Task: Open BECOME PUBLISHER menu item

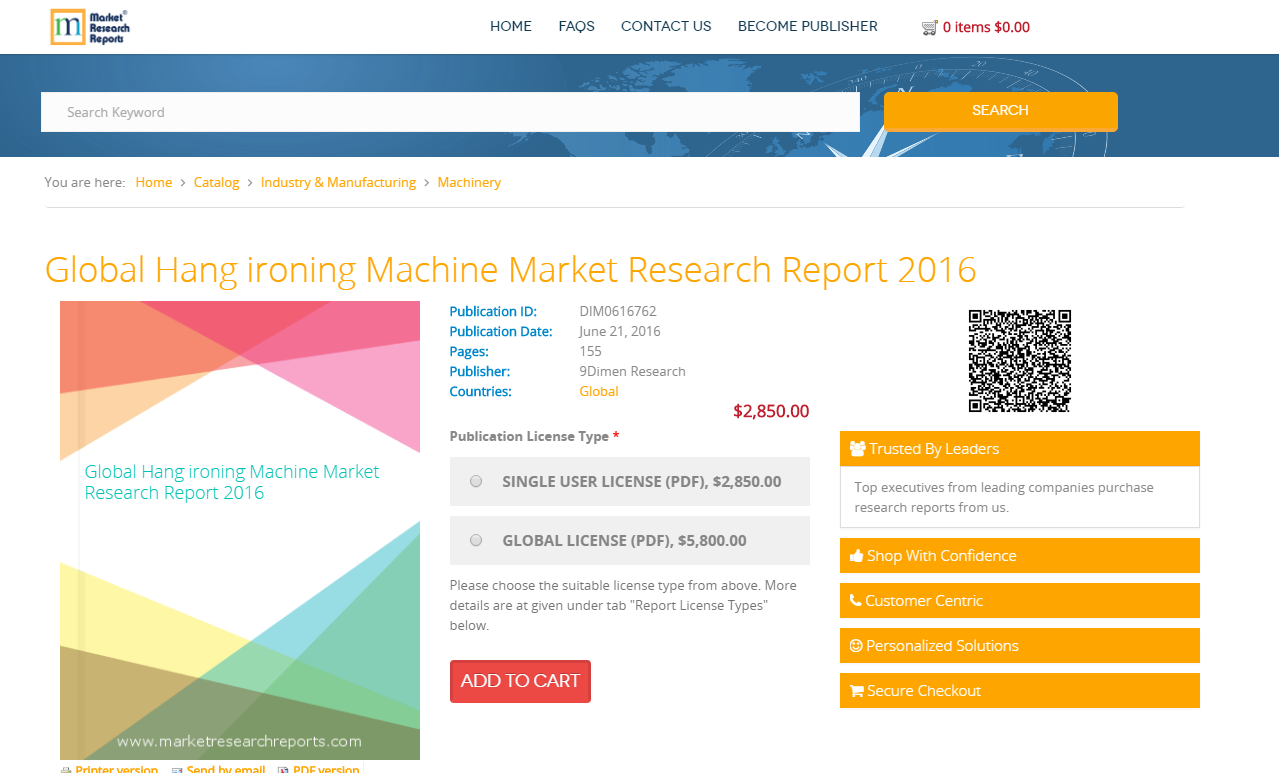Action: tap(808, 27)
